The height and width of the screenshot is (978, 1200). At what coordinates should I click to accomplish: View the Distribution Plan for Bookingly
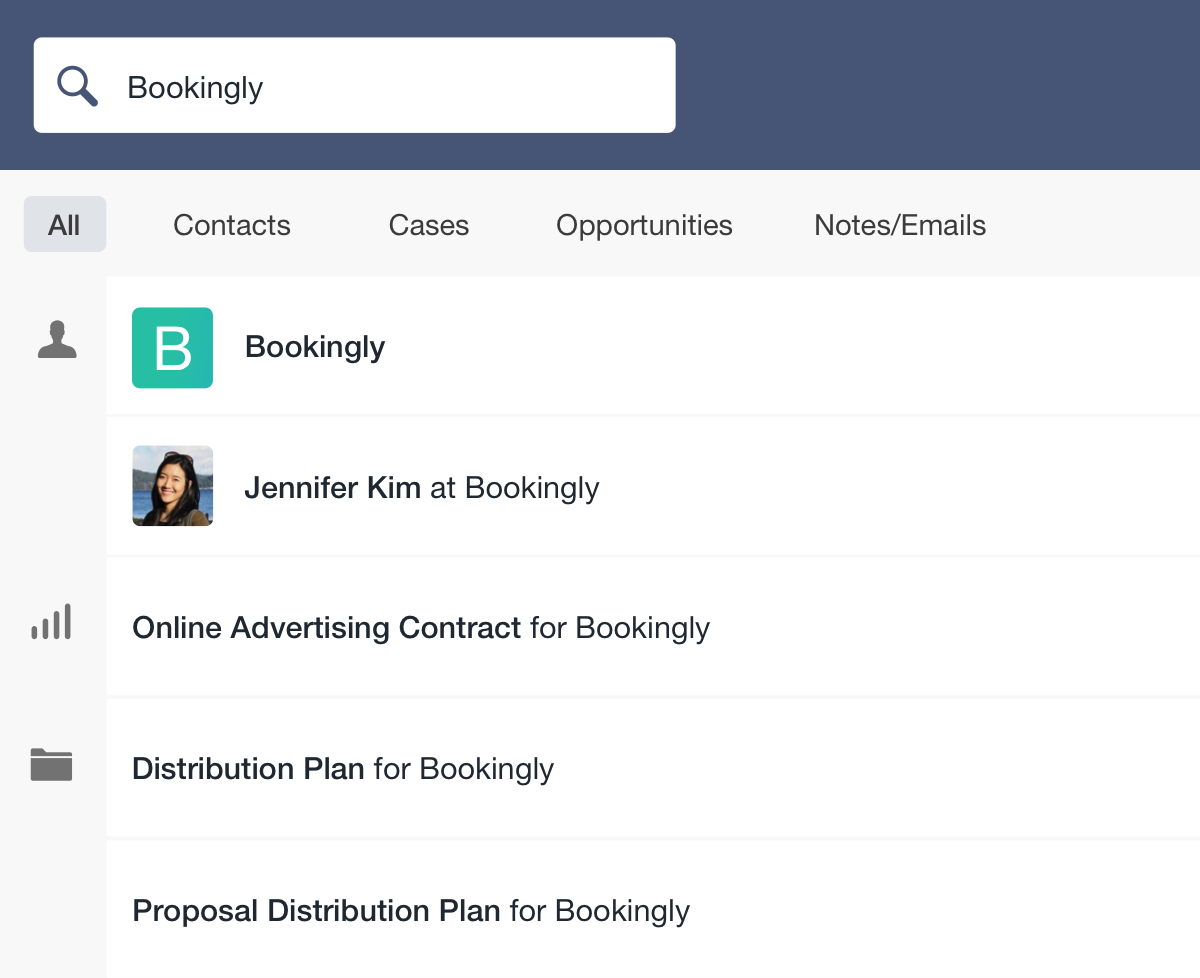tap(342, 769)
